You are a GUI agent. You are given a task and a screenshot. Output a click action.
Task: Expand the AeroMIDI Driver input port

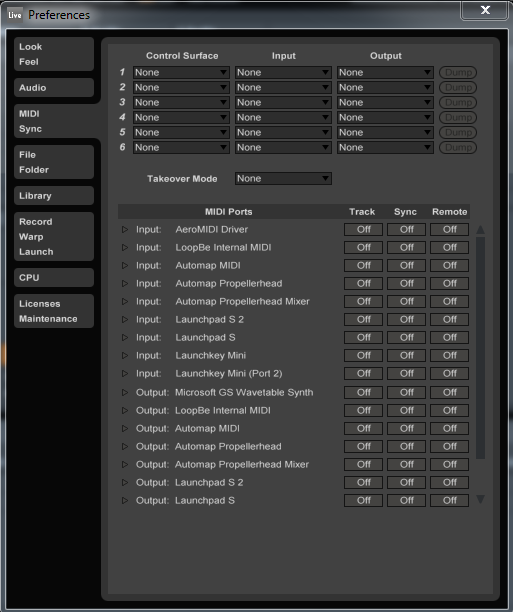tap(125, 230)
